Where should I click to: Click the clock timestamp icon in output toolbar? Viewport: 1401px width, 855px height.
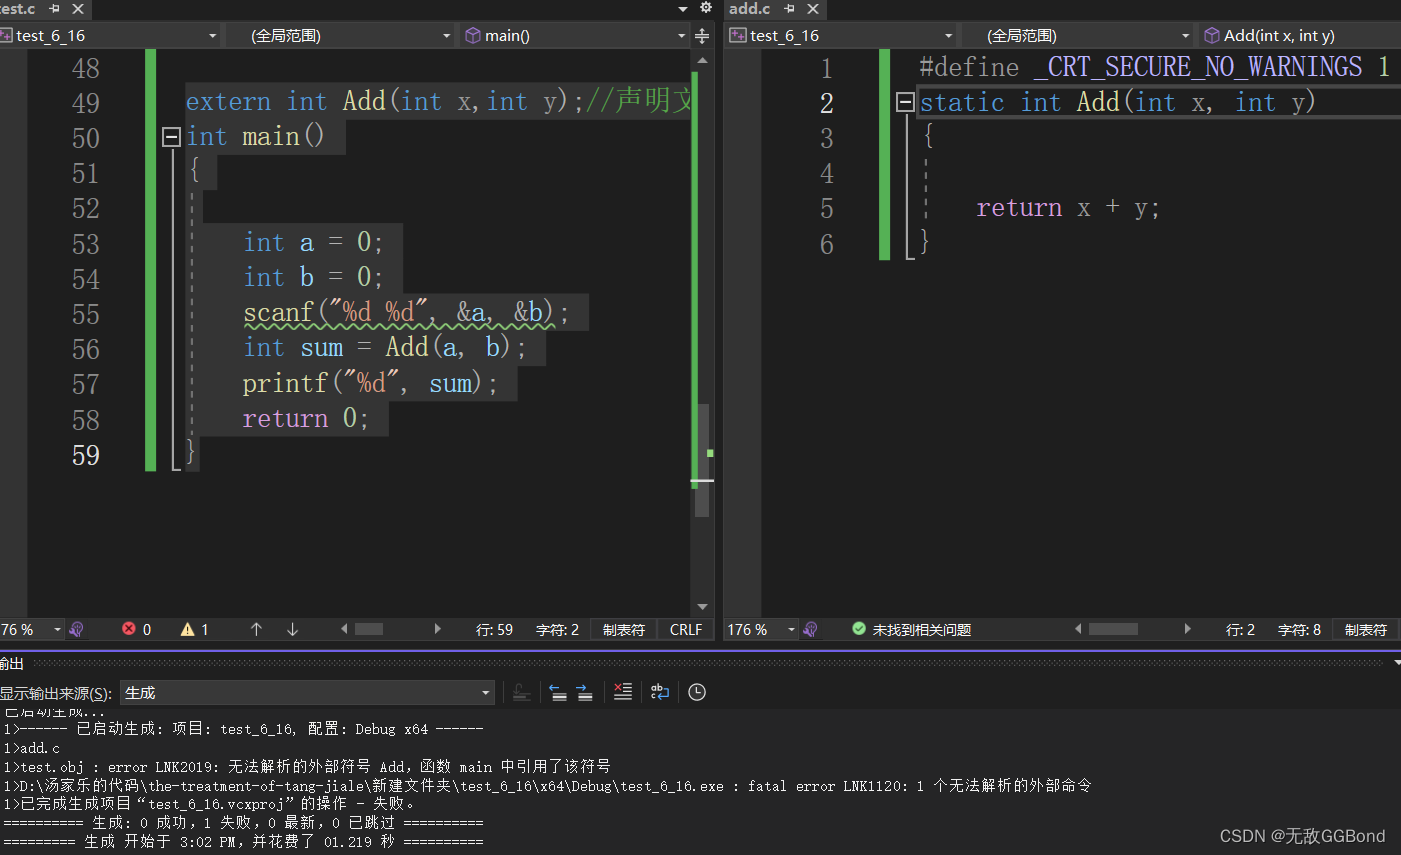click(x=697, y=692)
